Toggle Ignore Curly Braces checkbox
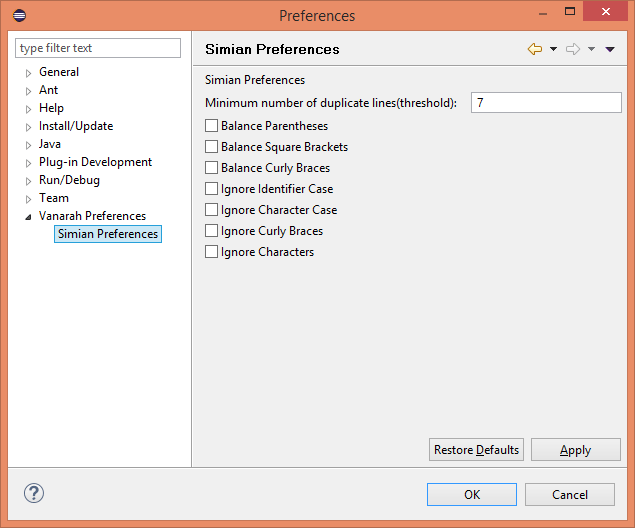The width and height of the screenshot is (635, 528). [x=211, y=231]
